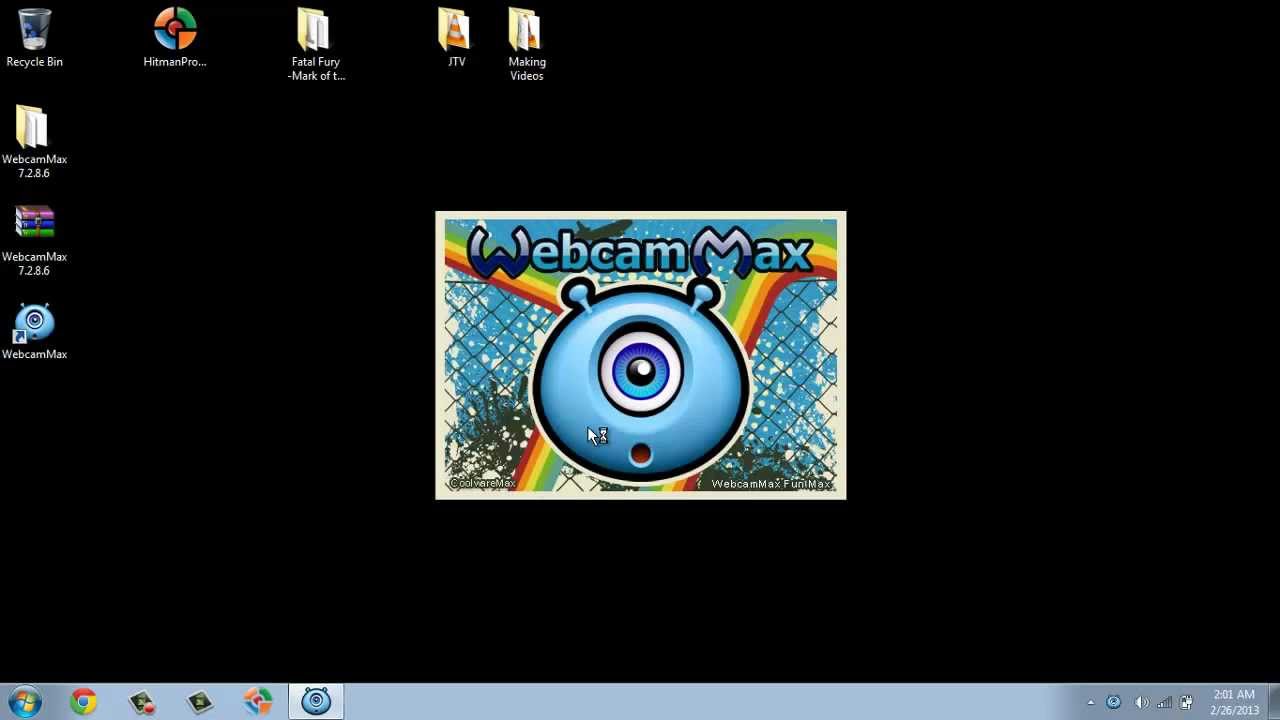Click the WebcamMax taskbar button
Screen dimensions: 1280x720
click(x=316, y=702)
